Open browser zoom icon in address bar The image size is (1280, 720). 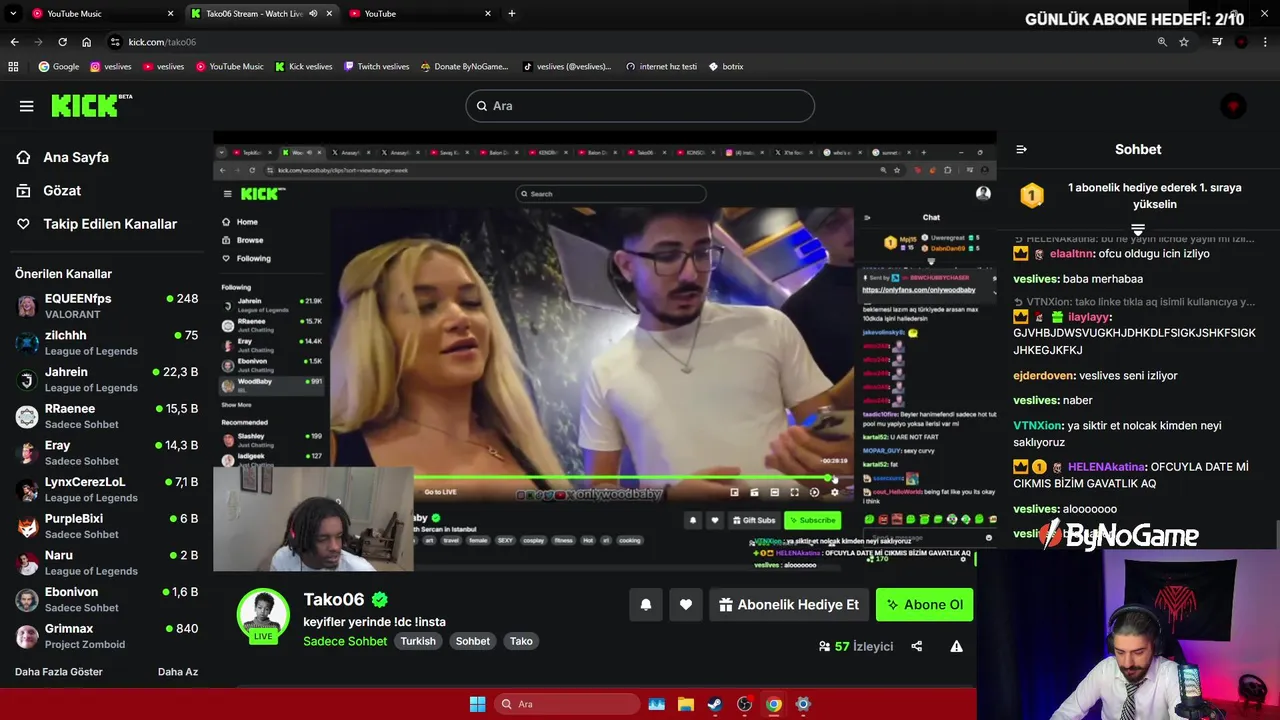(1162, 42)
